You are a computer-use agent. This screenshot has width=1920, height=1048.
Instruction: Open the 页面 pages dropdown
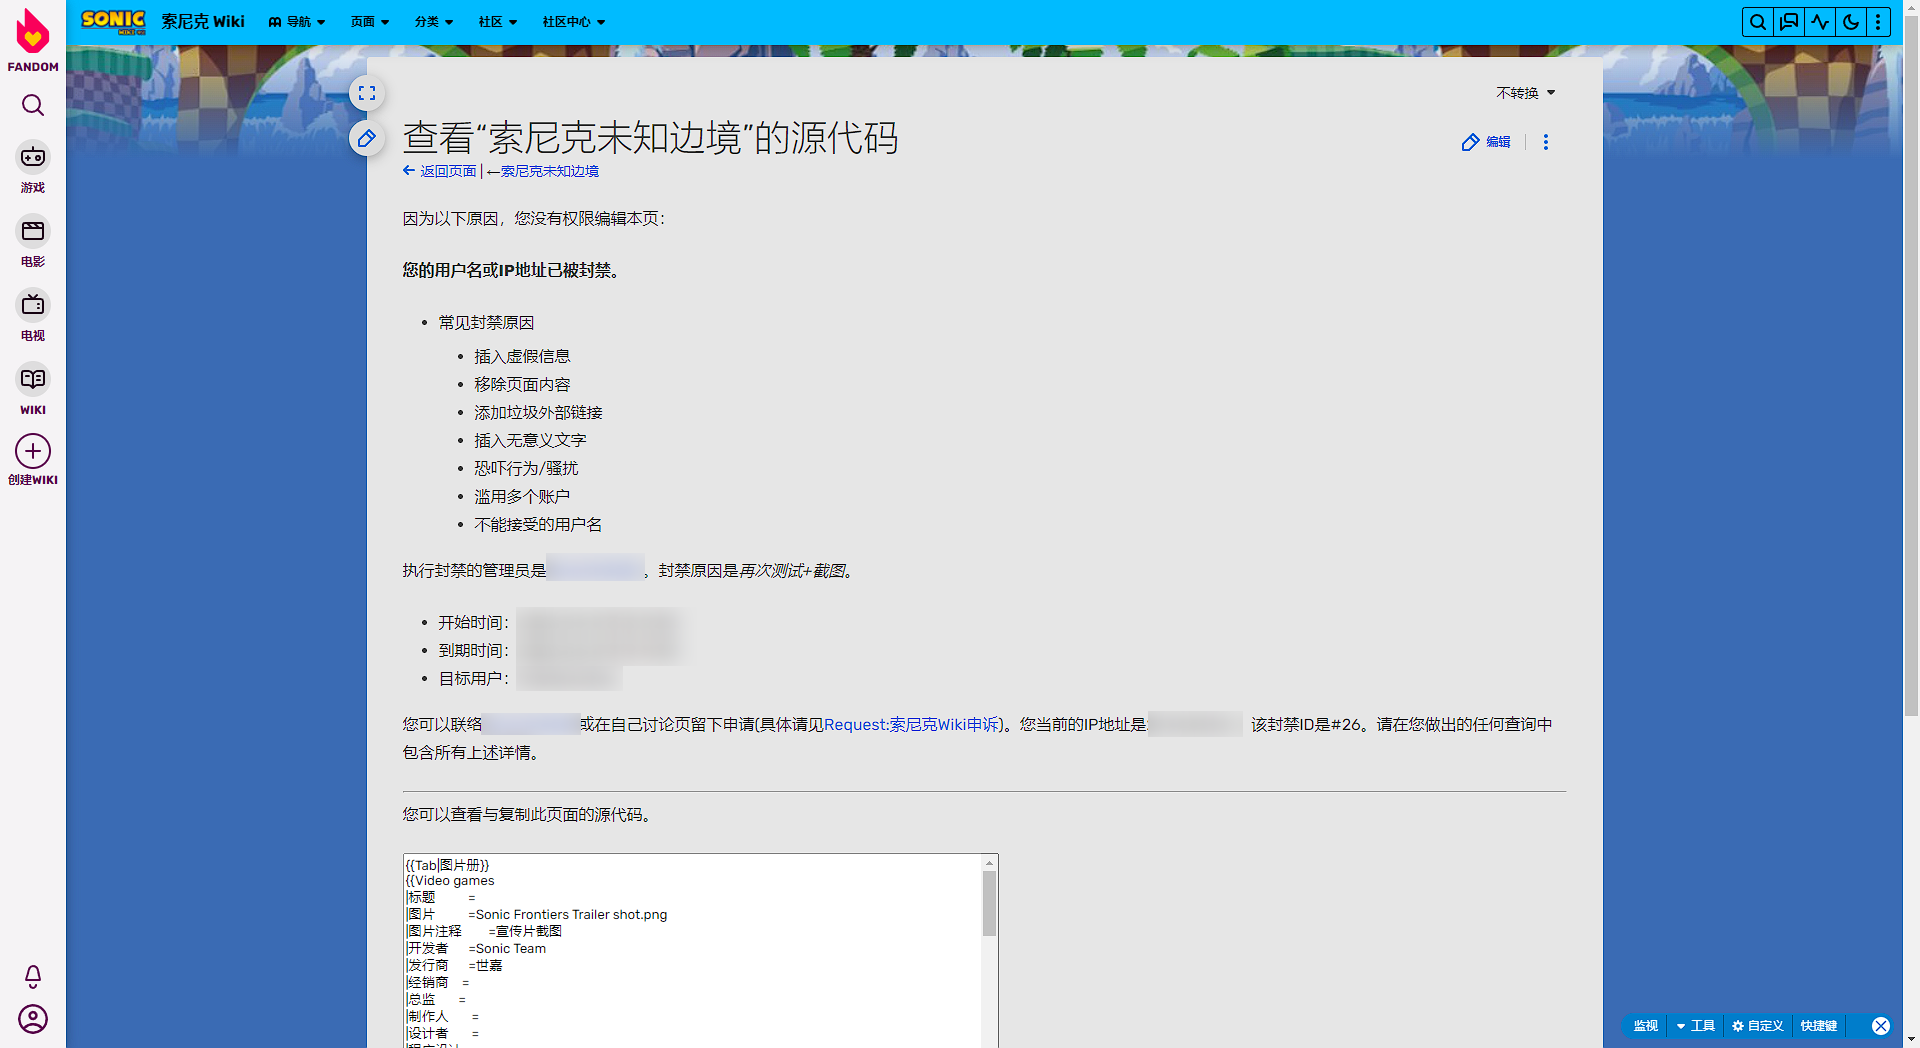pos(370,22)
